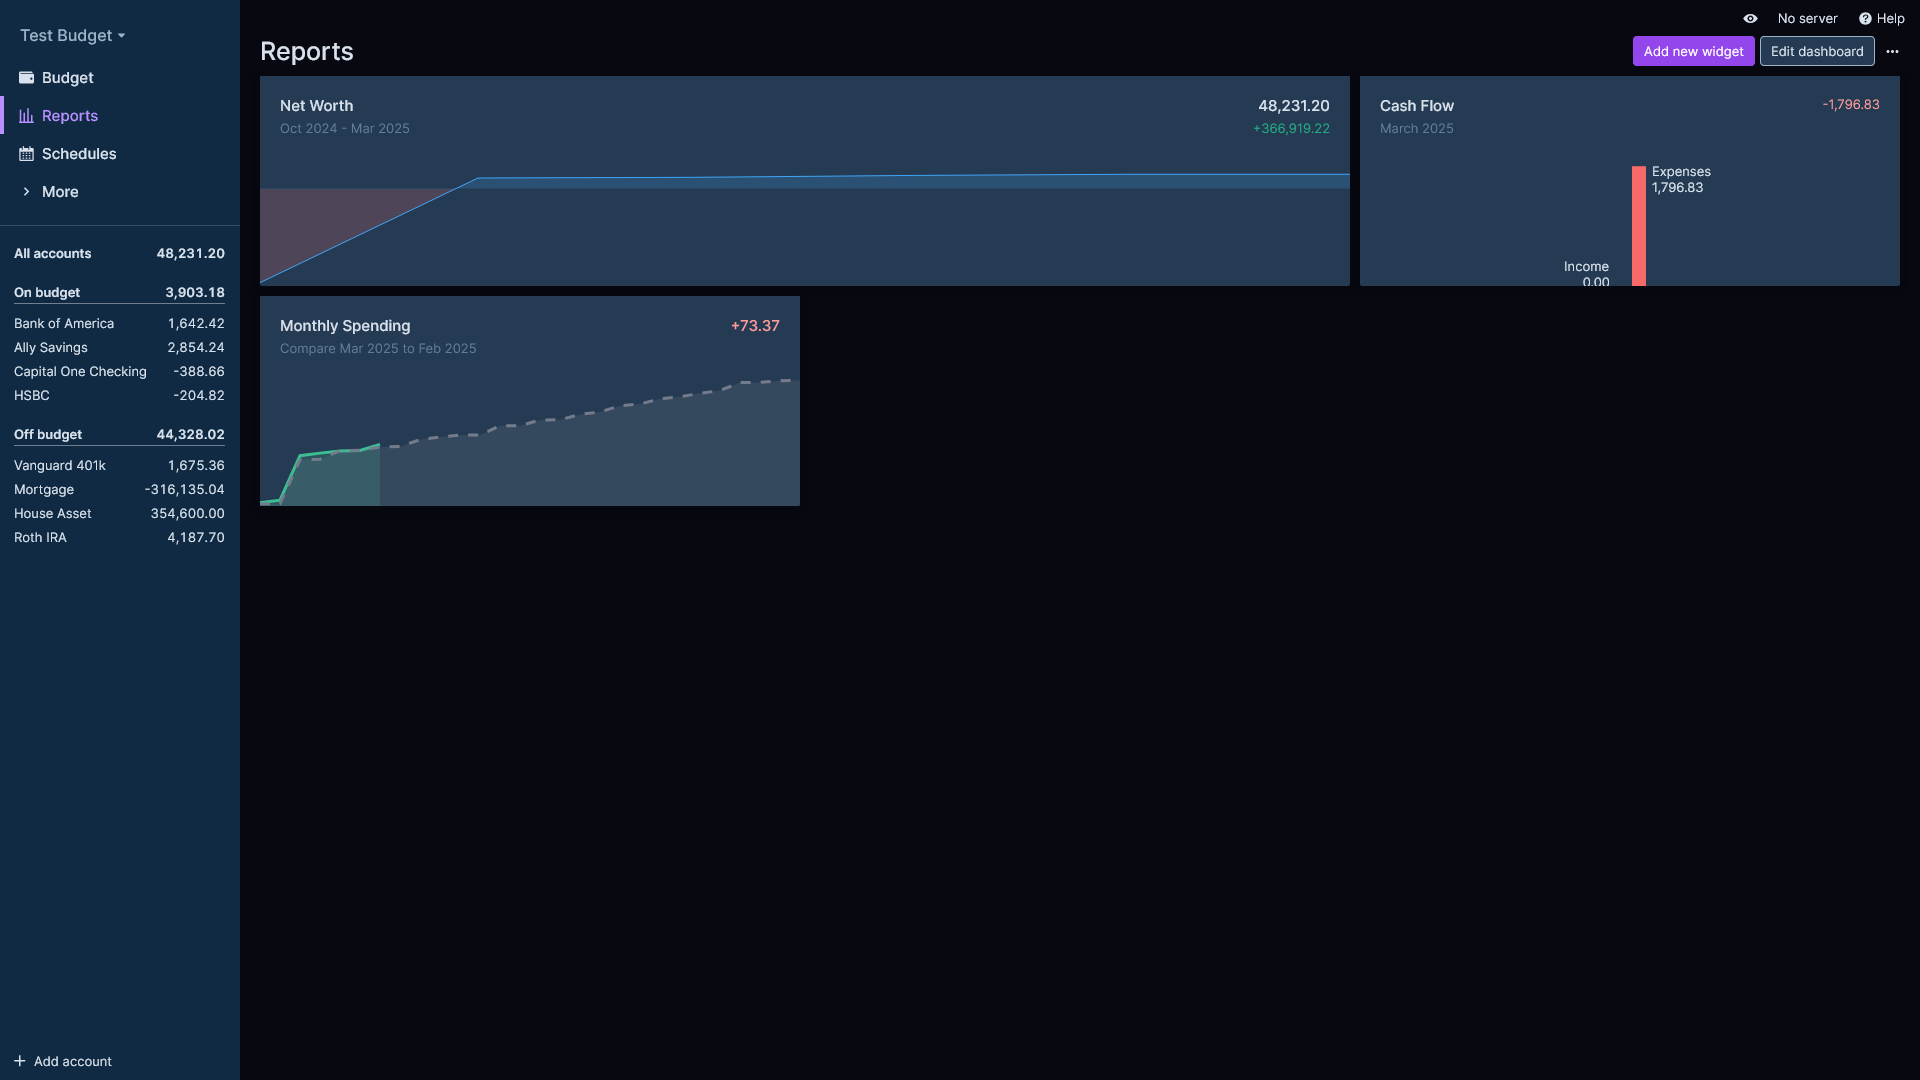Click the Monthly Spending chart area
Image resolution: width=1920 pixels, height=1080 pixels.
click(530, 440)
